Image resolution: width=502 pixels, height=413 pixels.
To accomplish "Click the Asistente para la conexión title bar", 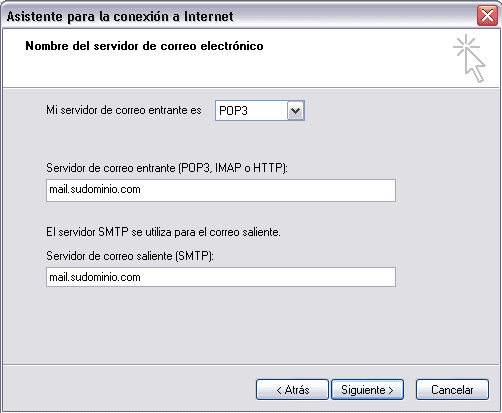I will click(x=233, y=16).
